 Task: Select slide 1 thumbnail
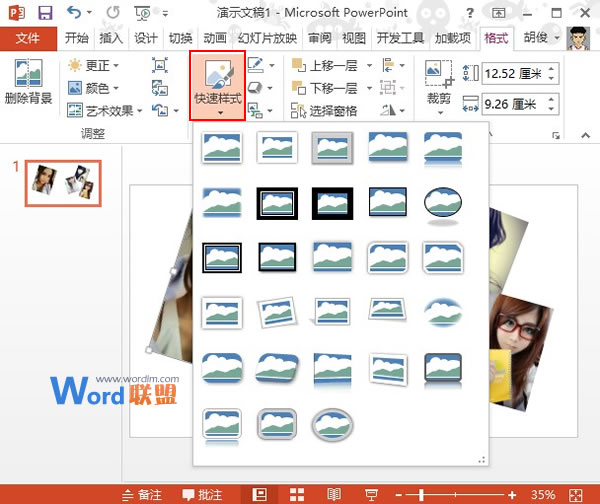[63, 183]
